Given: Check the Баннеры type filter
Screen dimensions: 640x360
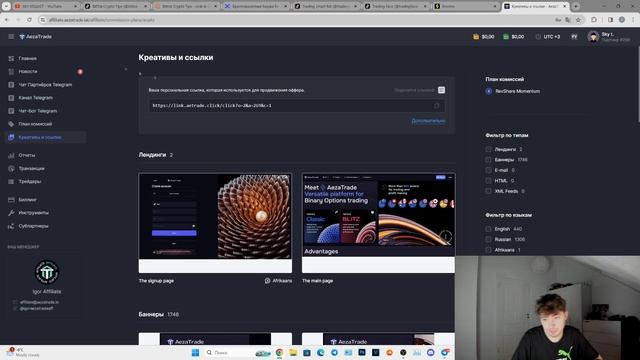Looking at the screenshot, I should pos(488,160).
